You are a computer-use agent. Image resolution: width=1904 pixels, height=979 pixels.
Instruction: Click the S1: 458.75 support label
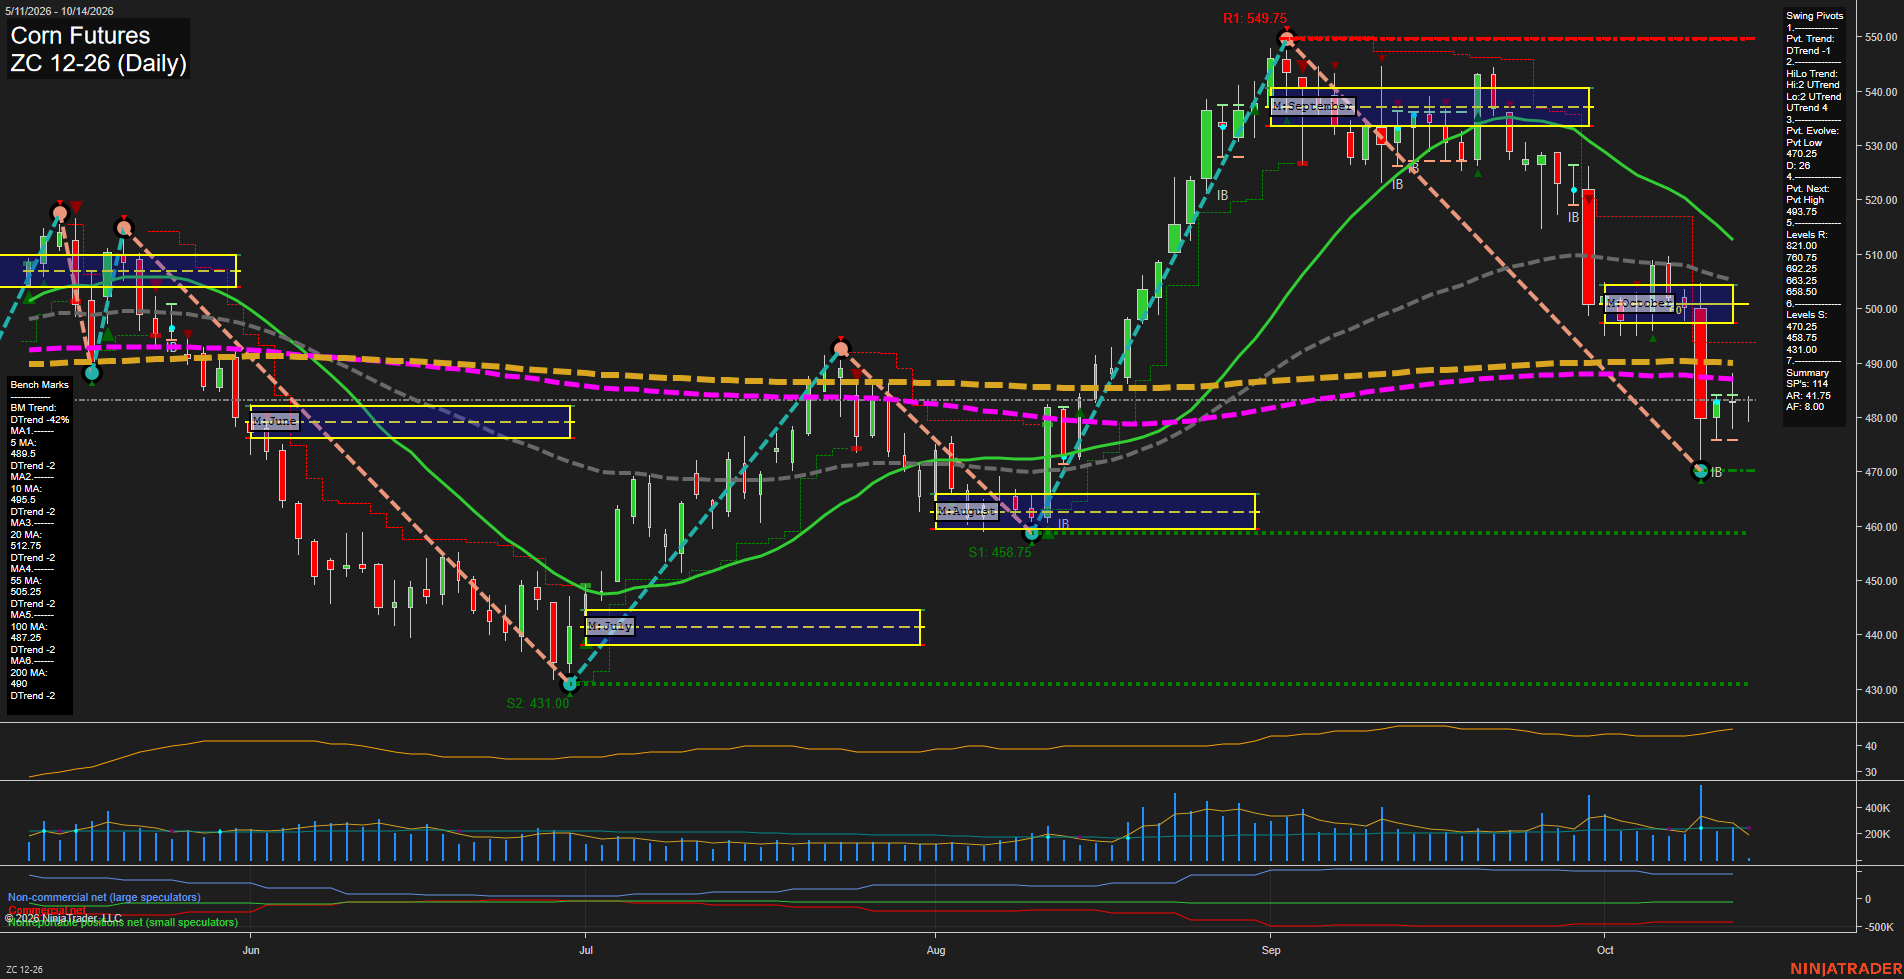click(999, 552)
